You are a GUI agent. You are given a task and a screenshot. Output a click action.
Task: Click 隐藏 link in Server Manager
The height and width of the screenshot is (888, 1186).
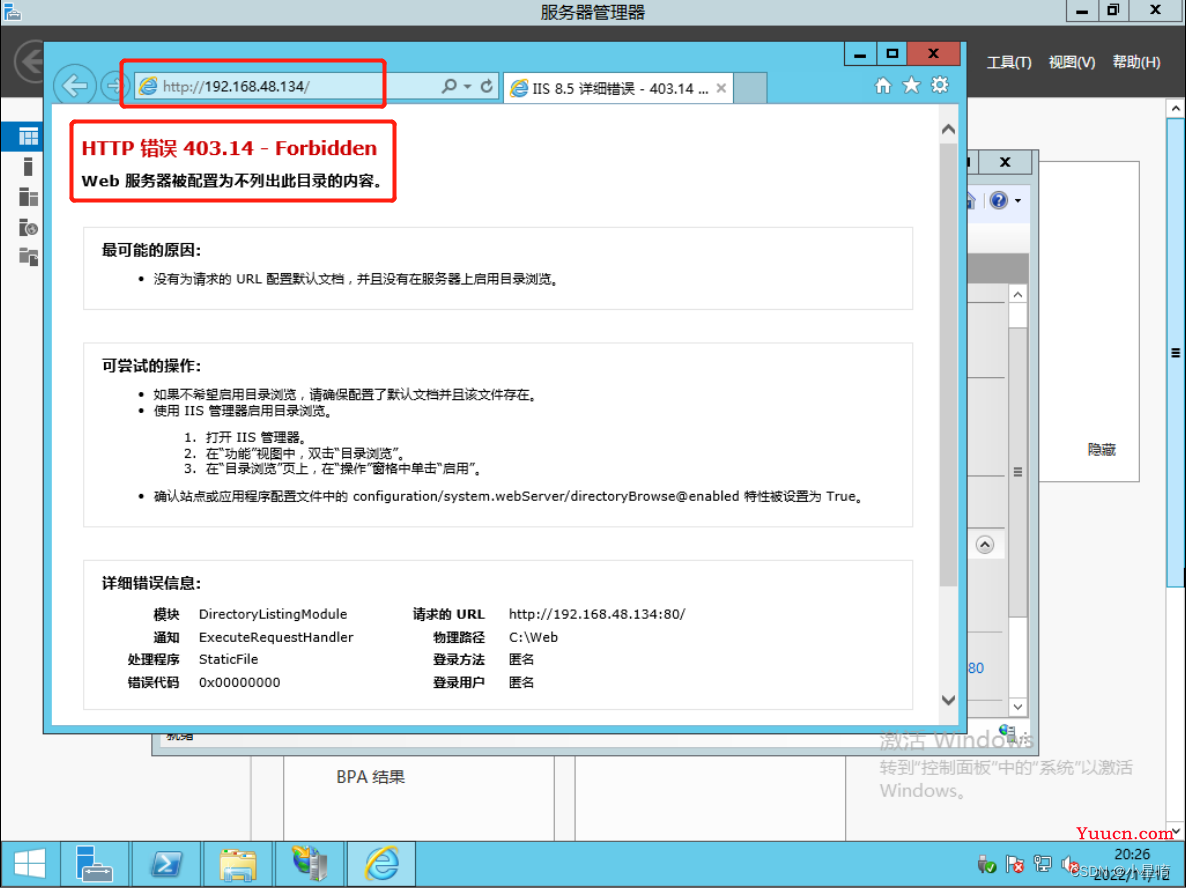coord(1101,450)
